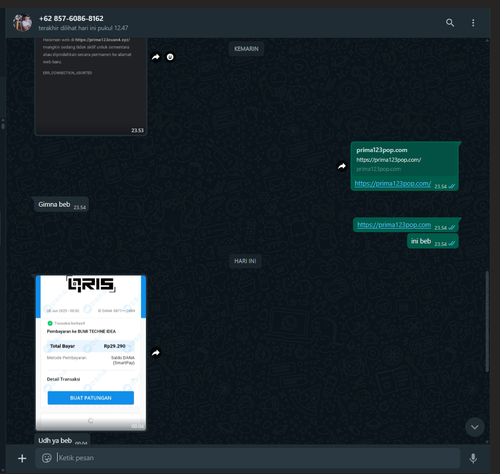The image size is (500, 474).
Task: Select the 'Udh ya beb' message
Action: pyautogui.click(x=62, y=439)
